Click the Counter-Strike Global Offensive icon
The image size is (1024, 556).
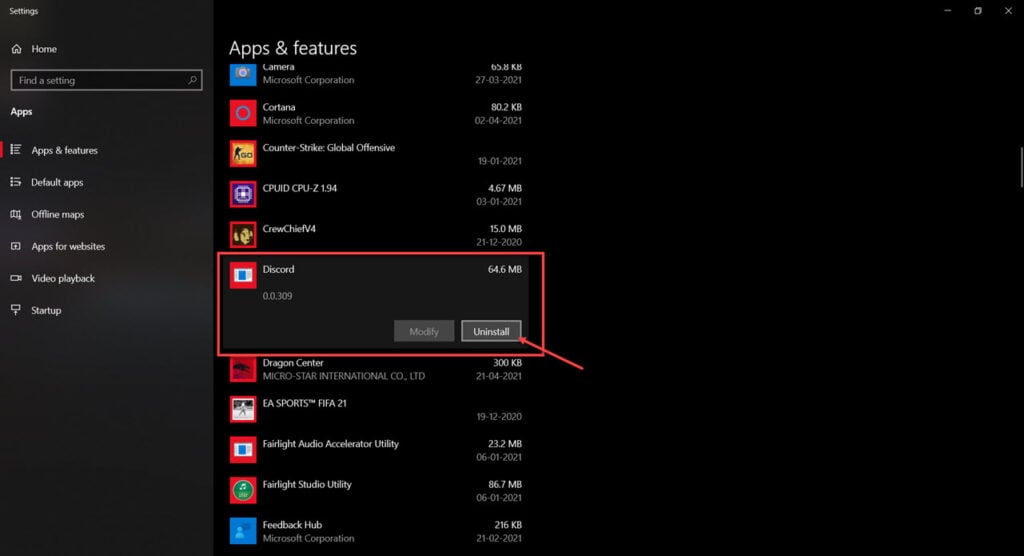(x=243, y=154)
